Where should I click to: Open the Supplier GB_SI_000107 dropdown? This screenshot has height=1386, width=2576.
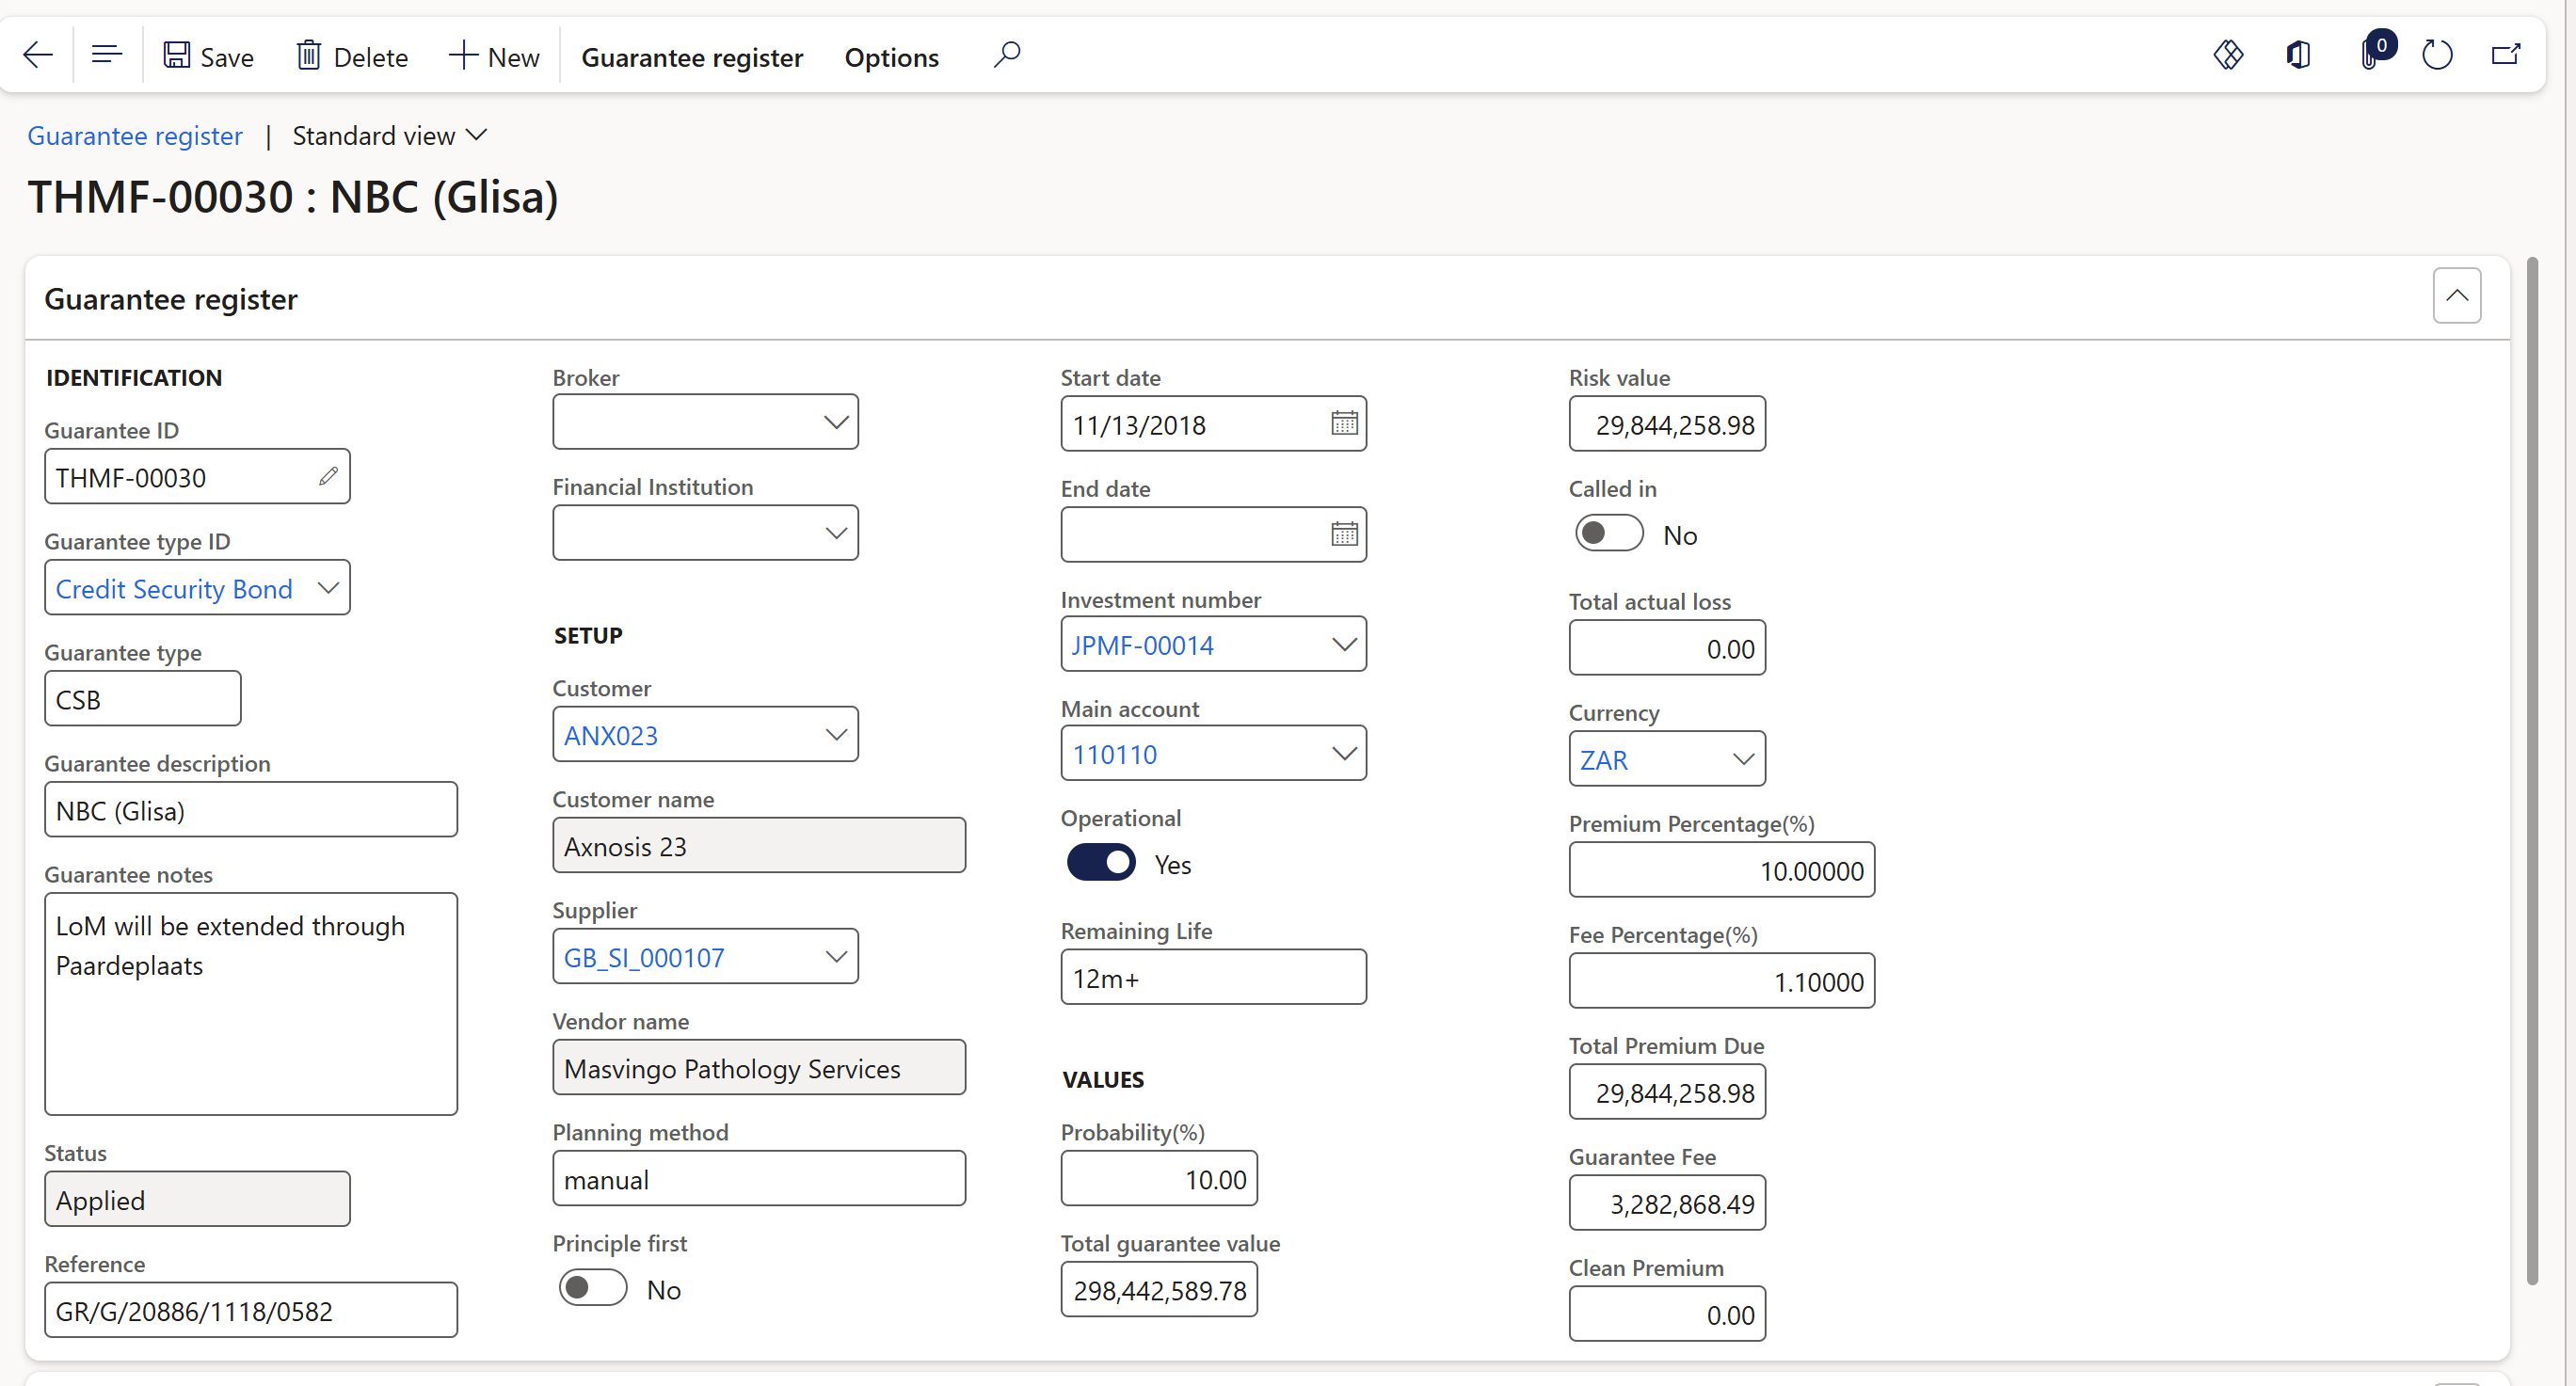tap(836, 957)
